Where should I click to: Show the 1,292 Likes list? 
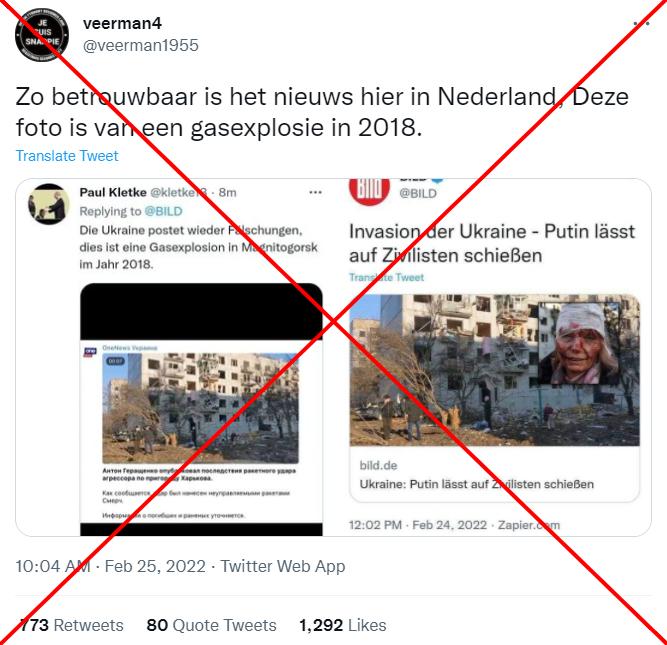[342, 625]
